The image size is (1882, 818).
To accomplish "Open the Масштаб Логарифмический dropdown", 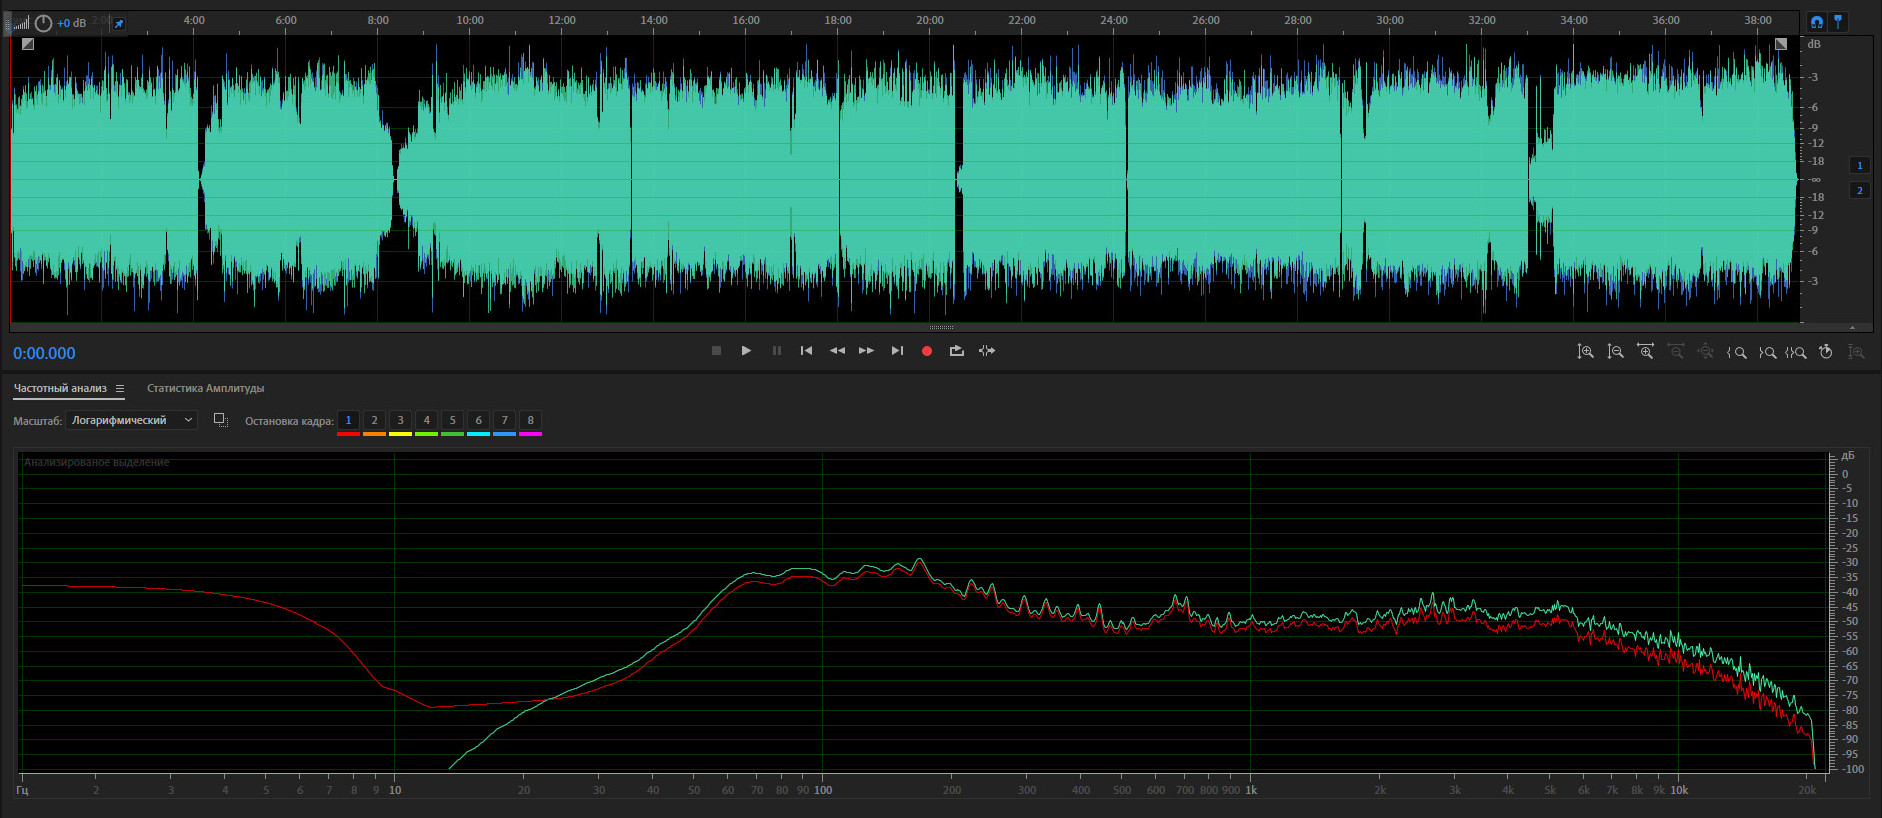I will tap(131, 421).
